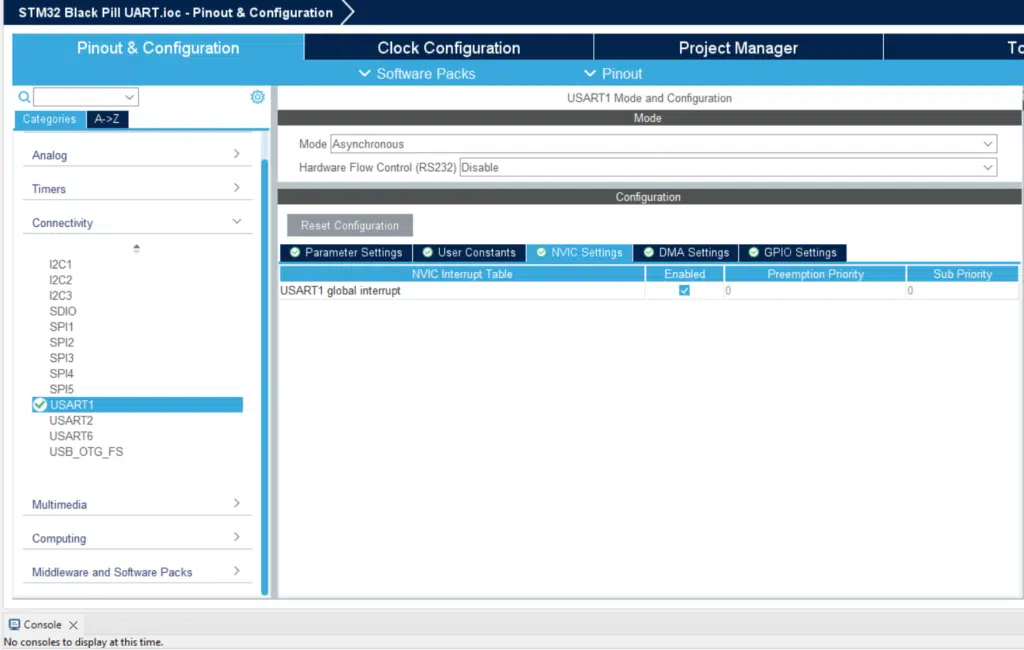Viewport: 1024px width, 650px height.
Task: Open the peripheral search dropdown arrow
Action: click(x=129, y=97)
